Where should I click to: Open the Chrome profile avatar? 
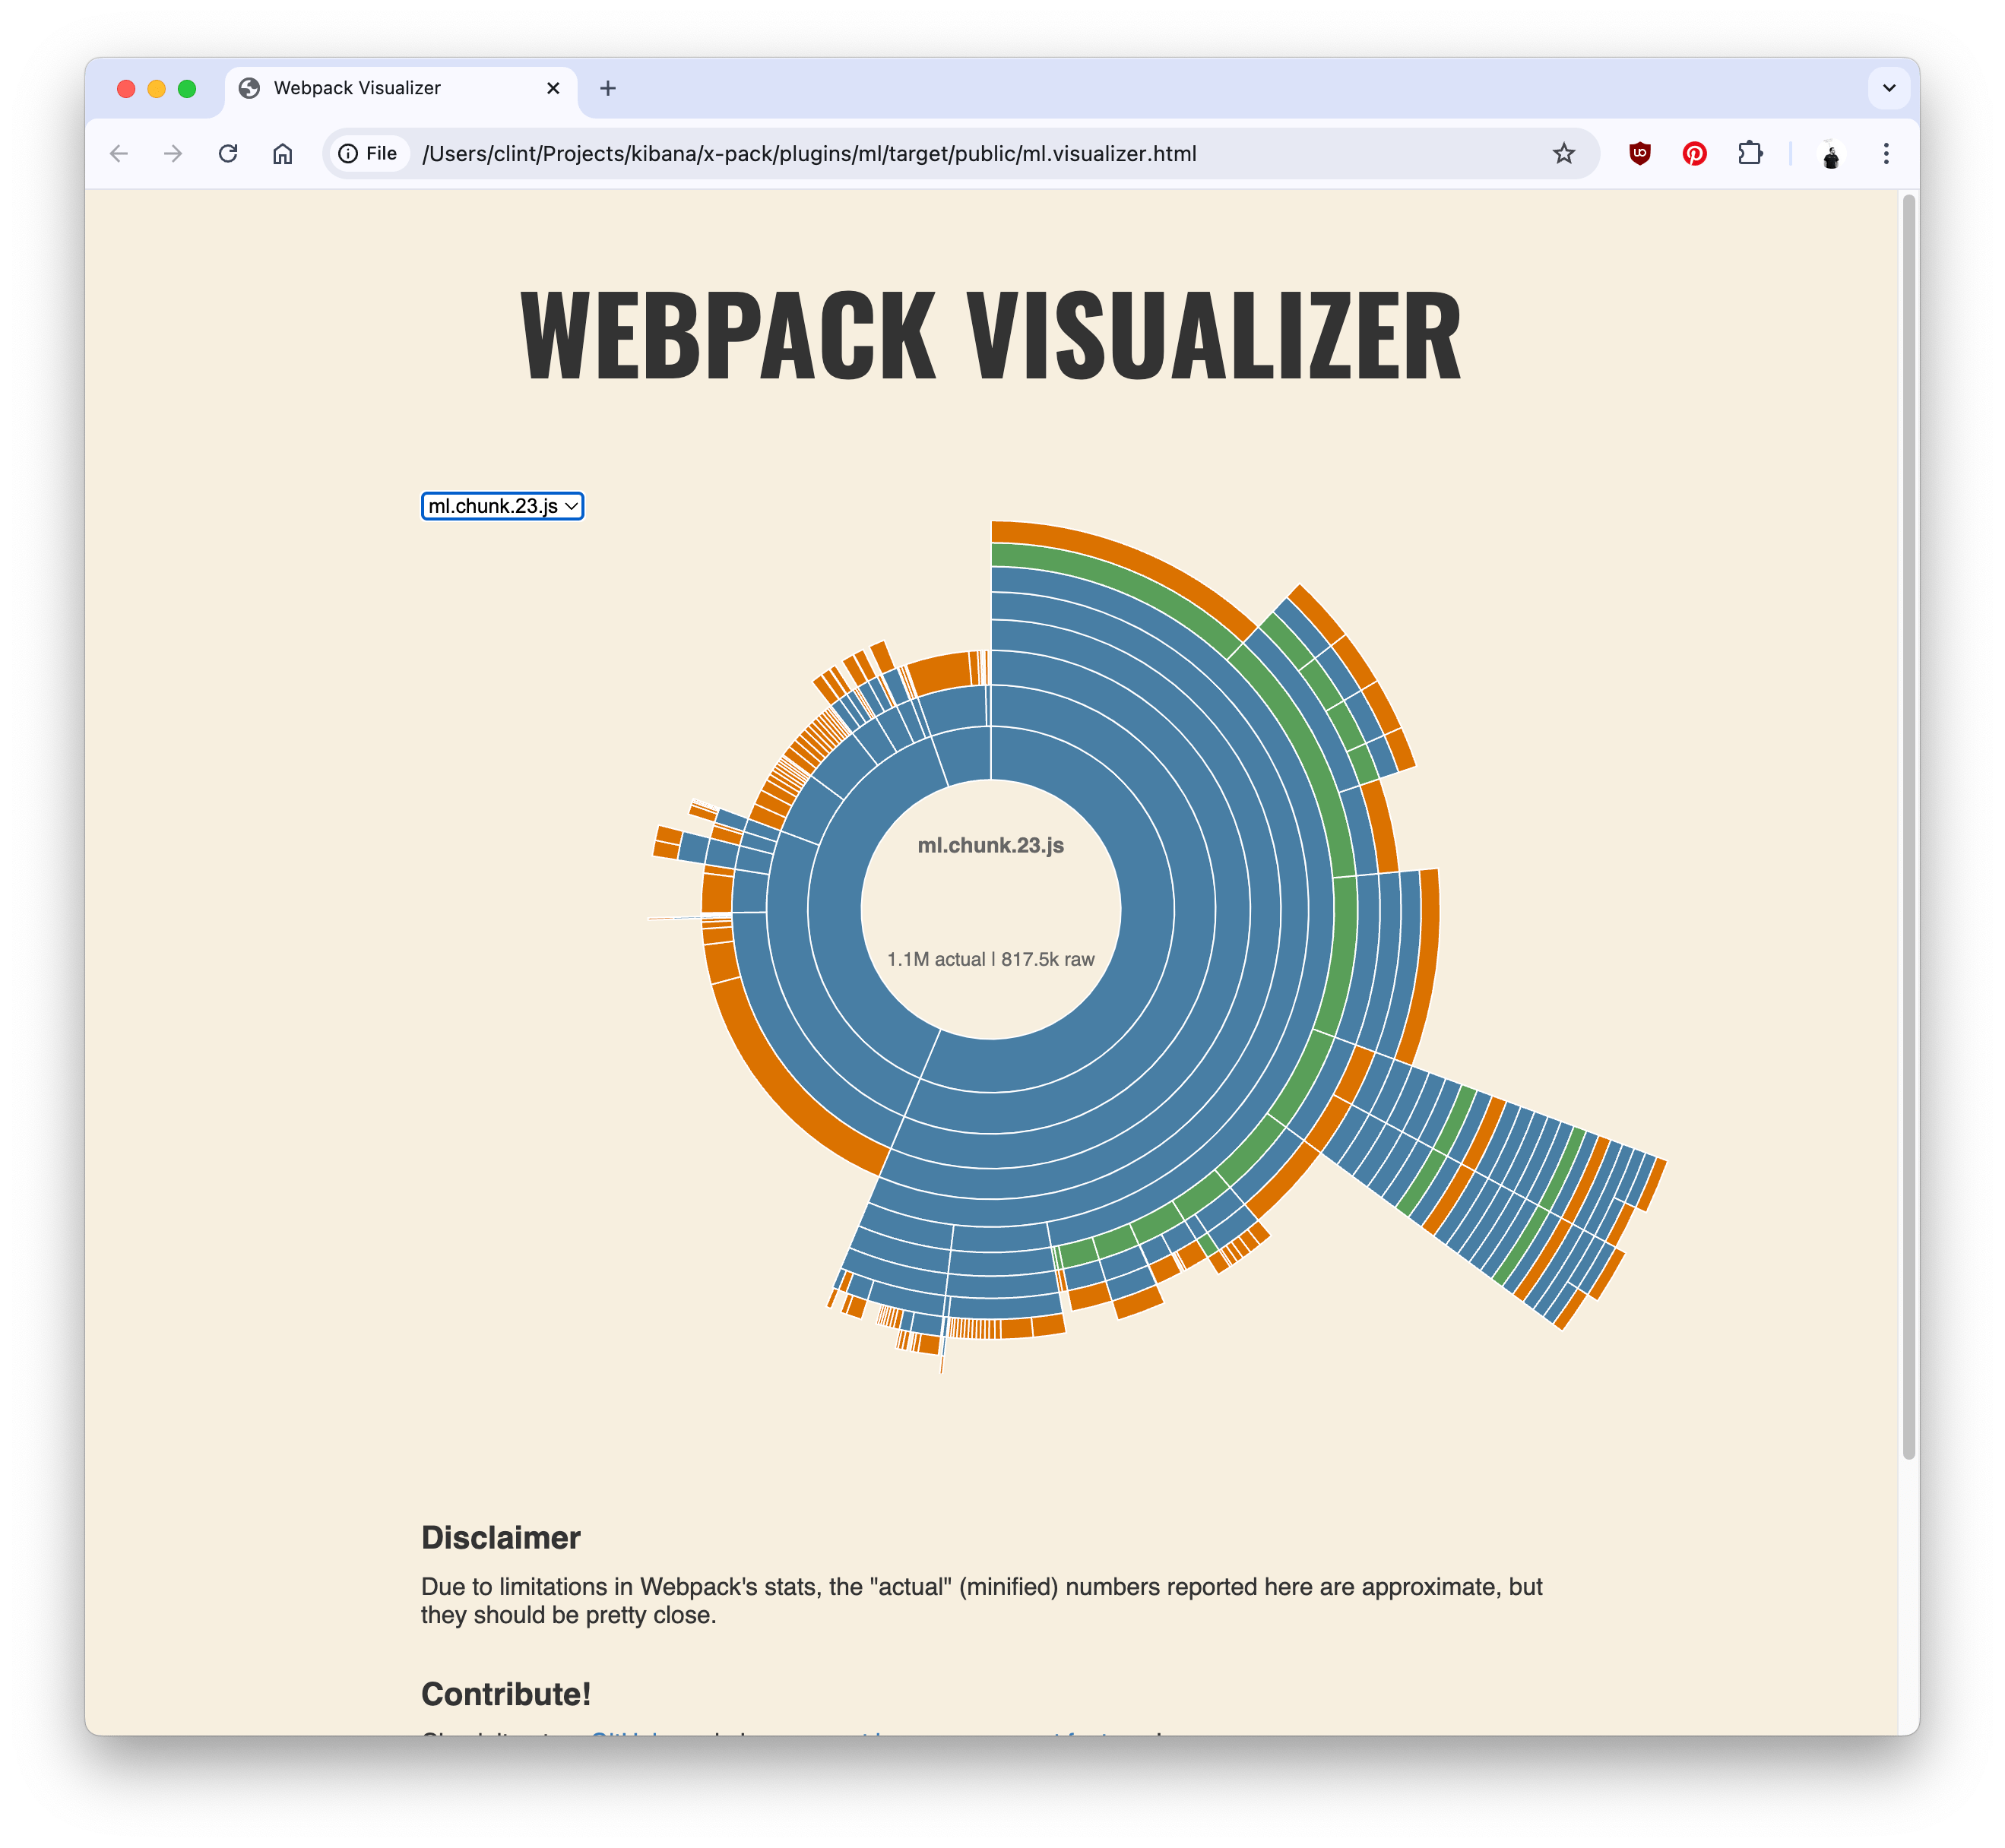(1831, 154)
